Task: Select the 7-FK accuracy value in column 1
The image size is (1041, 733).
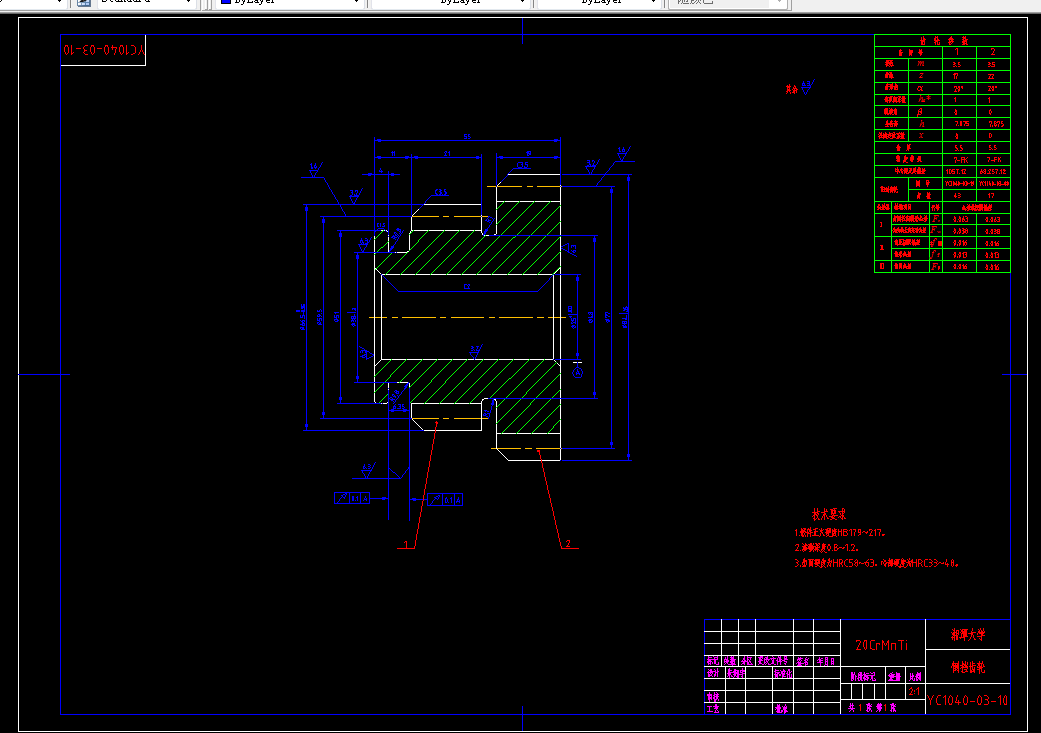Action: pyautogui.click(x=960, y=159)
